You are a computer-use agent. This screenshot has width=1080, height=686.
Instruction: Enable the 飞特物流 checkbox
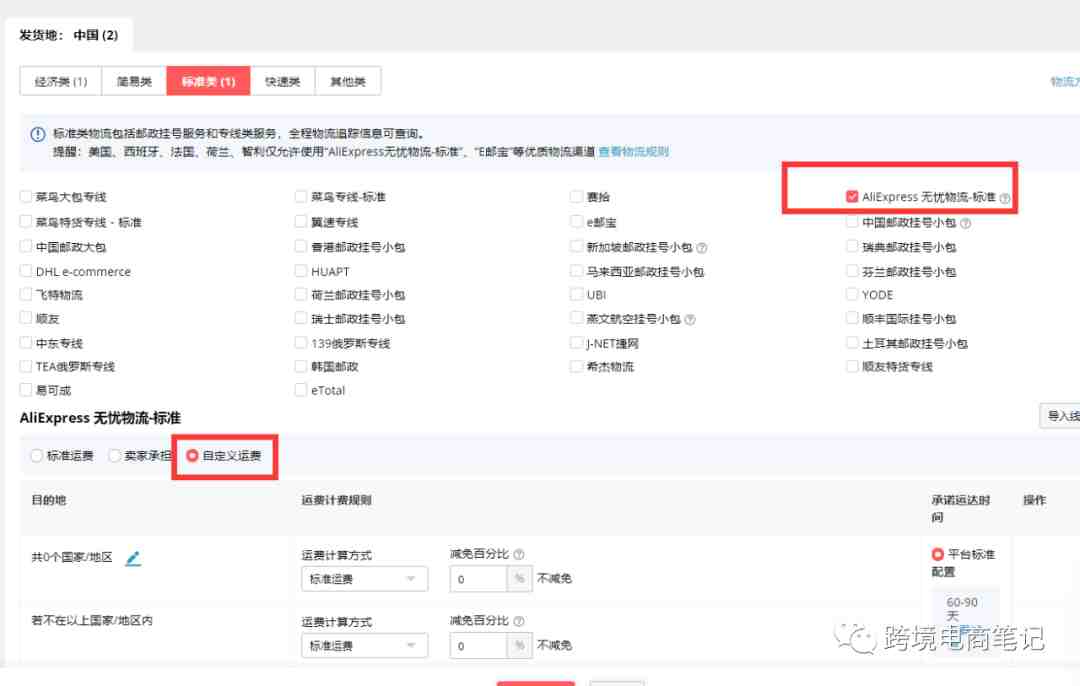(26, 295)
